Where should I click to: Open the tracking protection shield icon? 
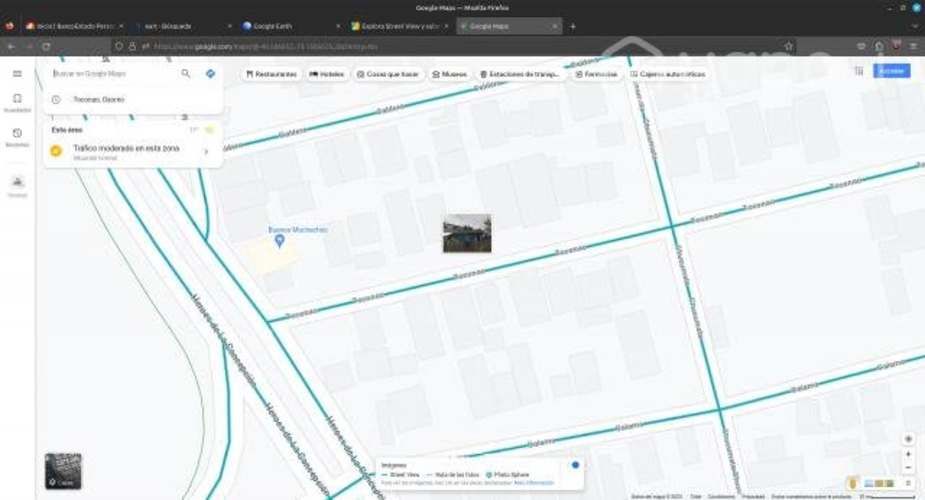click(119, 46)
